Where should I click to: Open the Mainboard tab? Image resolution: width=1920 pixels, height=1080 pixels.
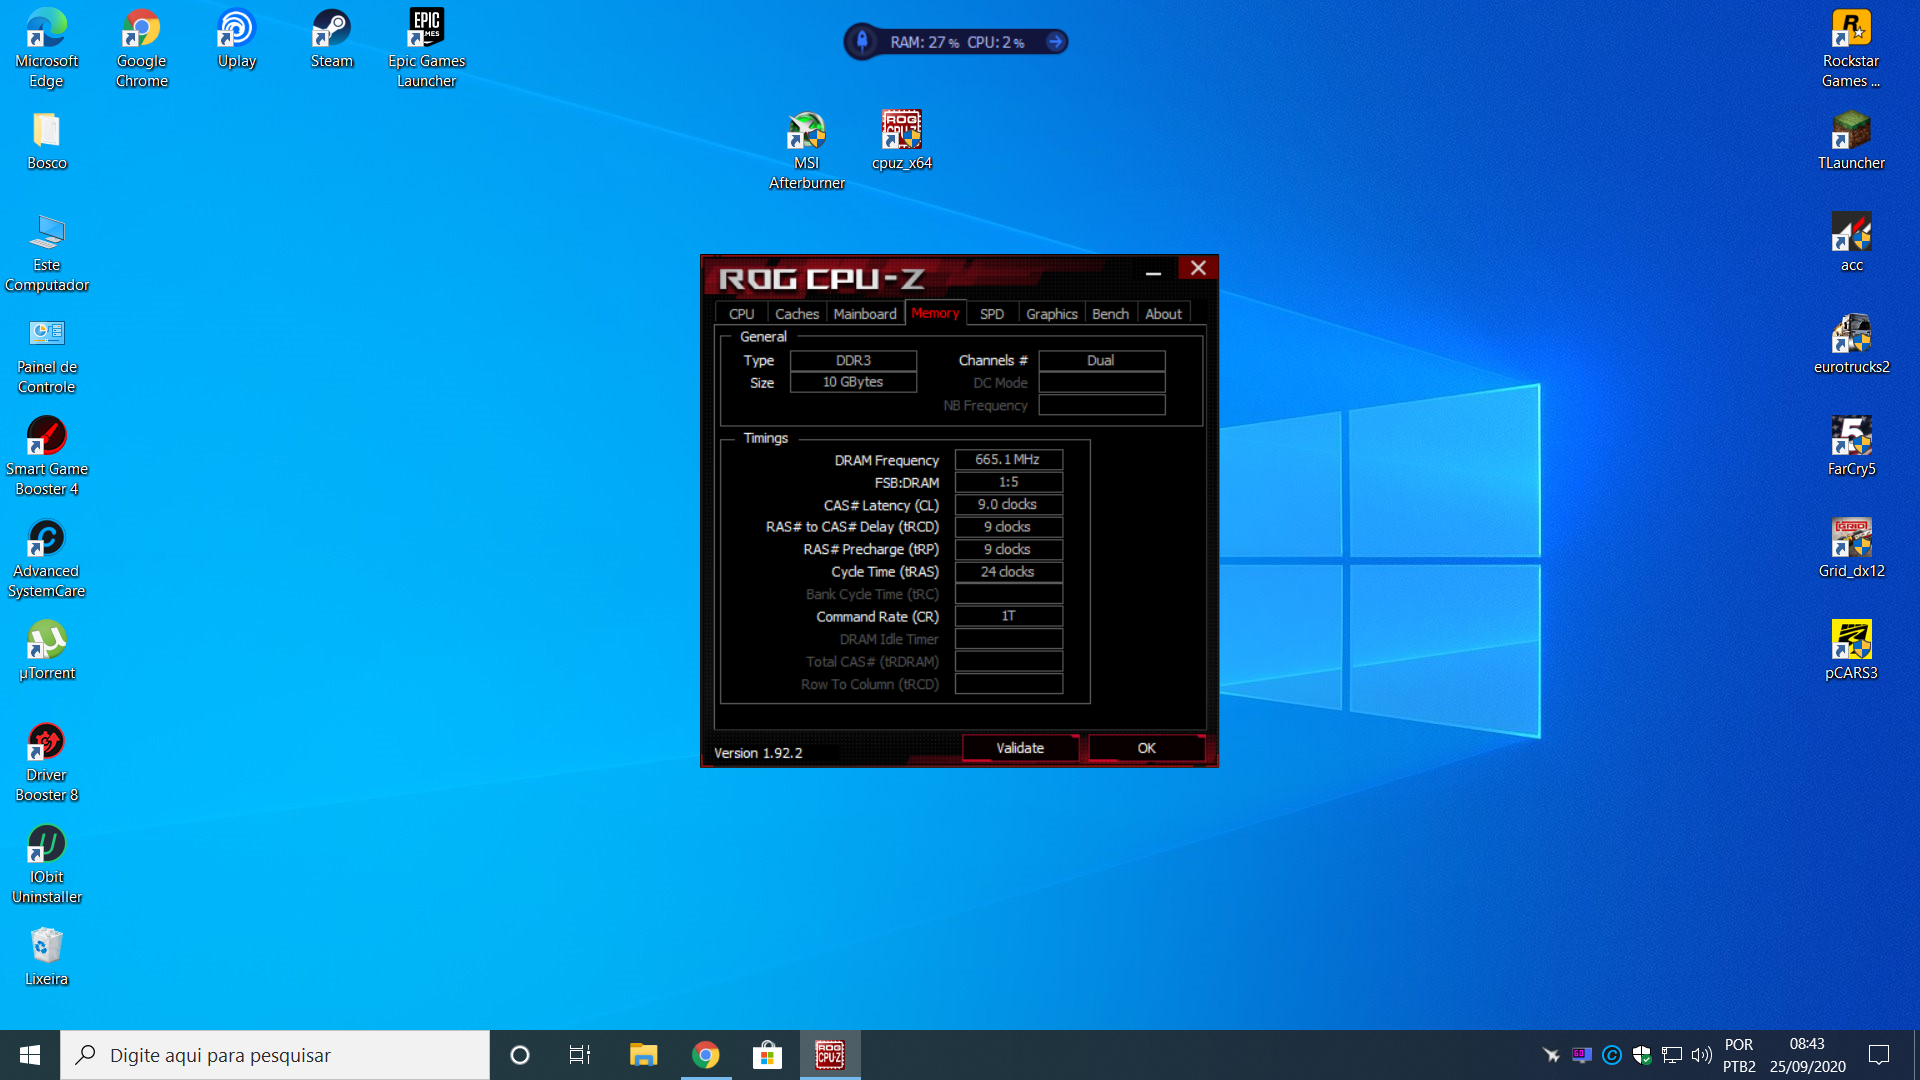point(865,314)
